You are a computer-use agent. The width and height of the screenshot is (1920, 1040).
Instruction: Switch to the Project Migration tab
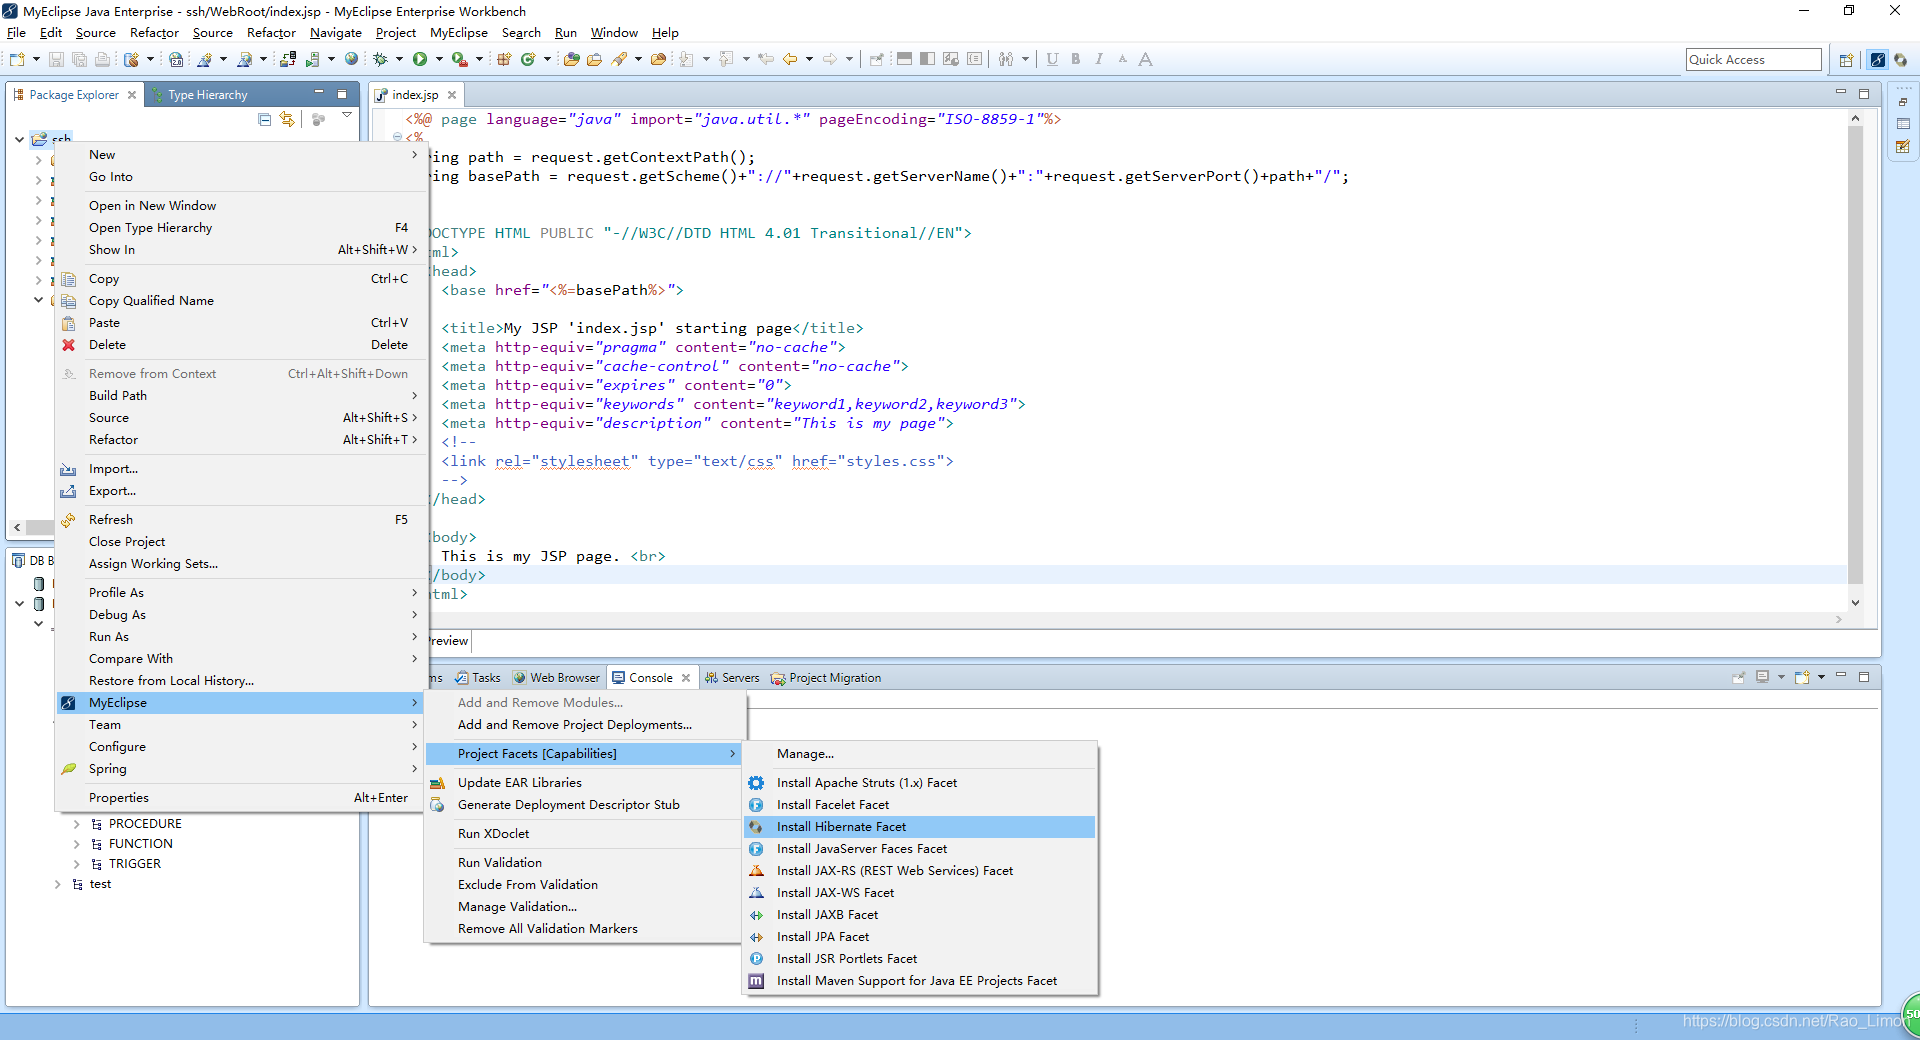click(826, 678)
